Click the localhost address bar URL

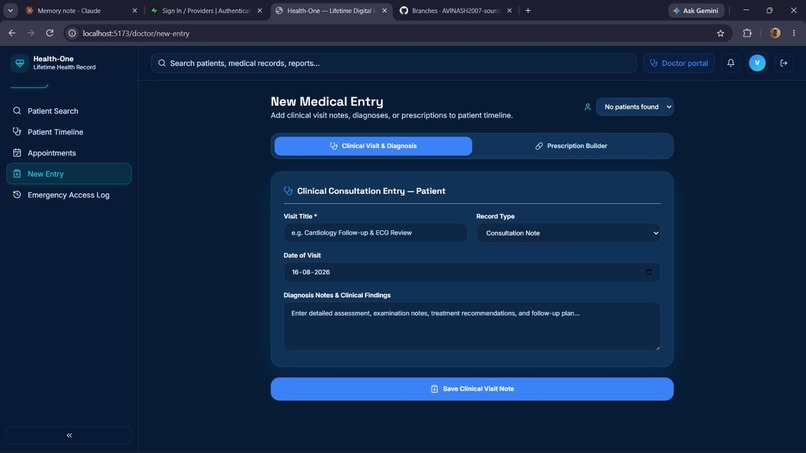point(136,33)
